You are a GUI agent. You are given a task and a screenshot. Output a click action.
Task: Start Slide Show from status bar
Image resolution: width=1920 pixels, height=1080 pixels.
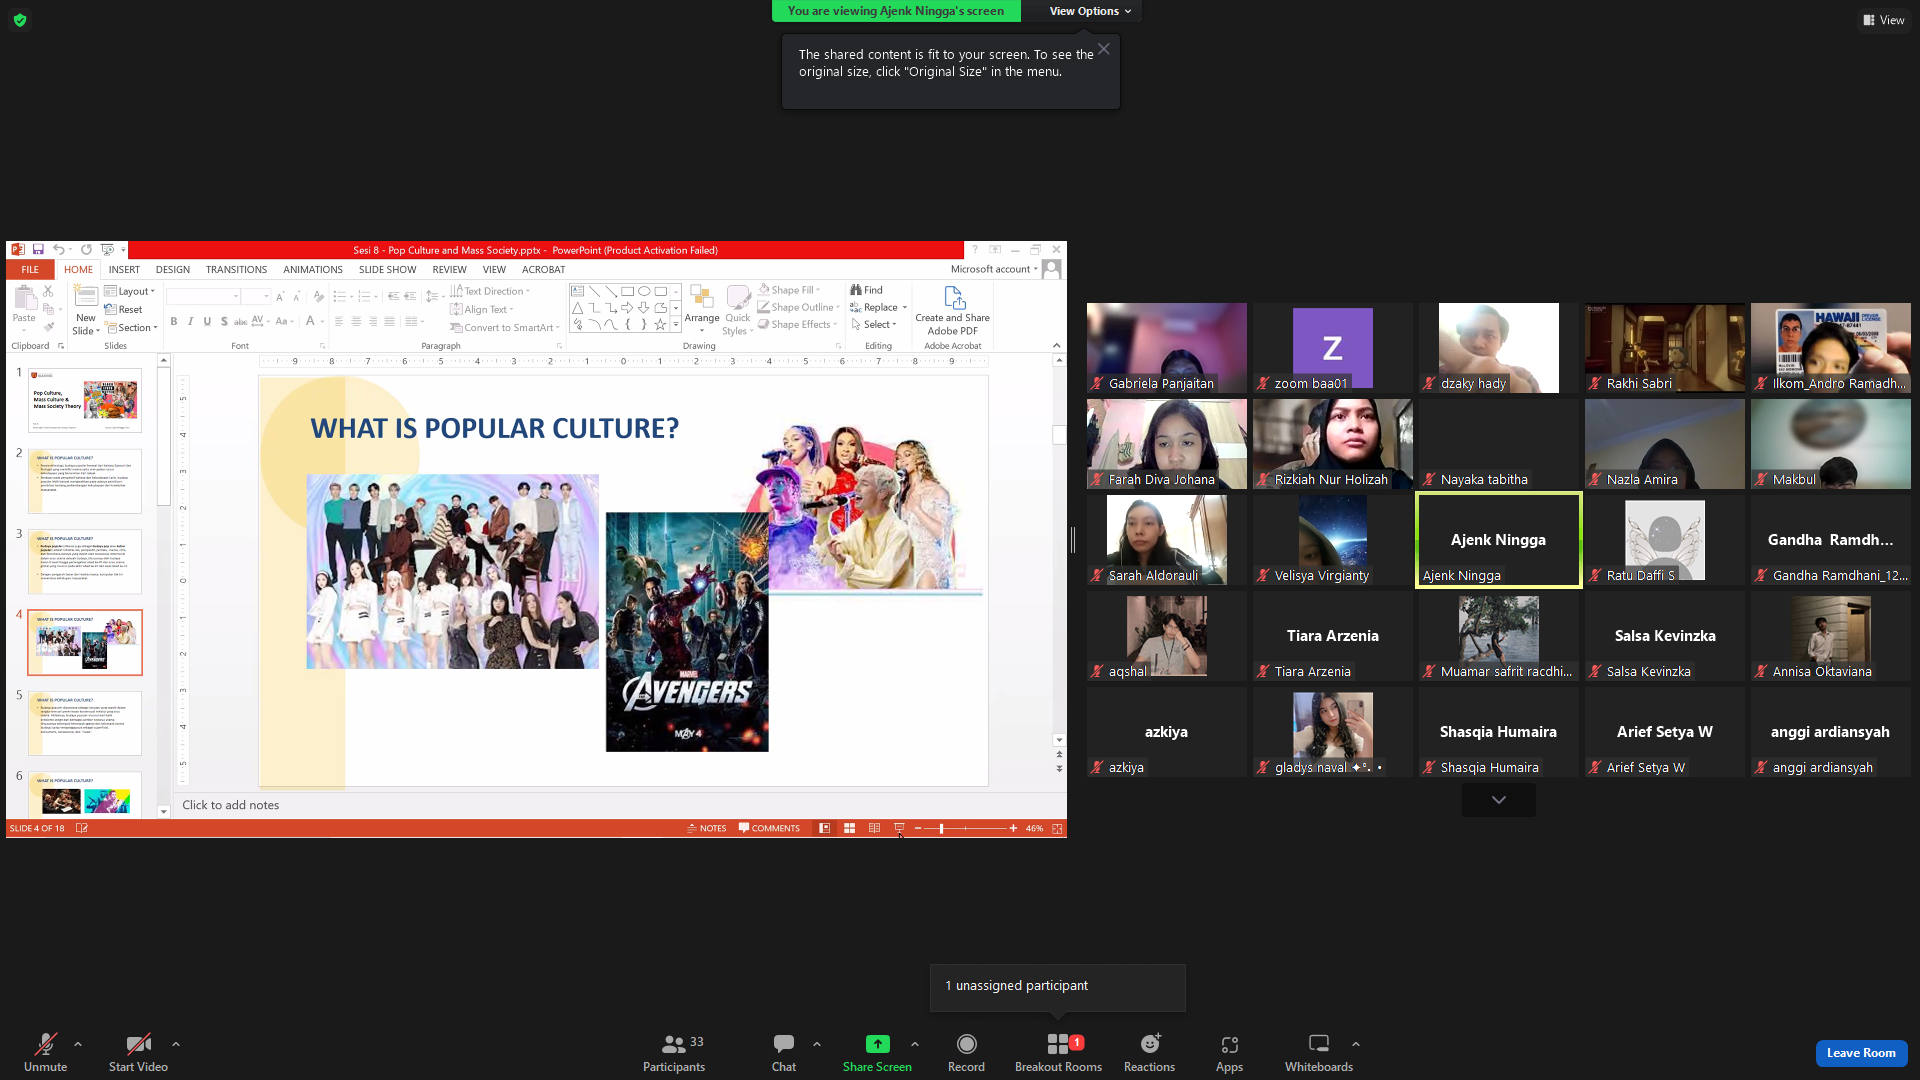coord(899,828)
